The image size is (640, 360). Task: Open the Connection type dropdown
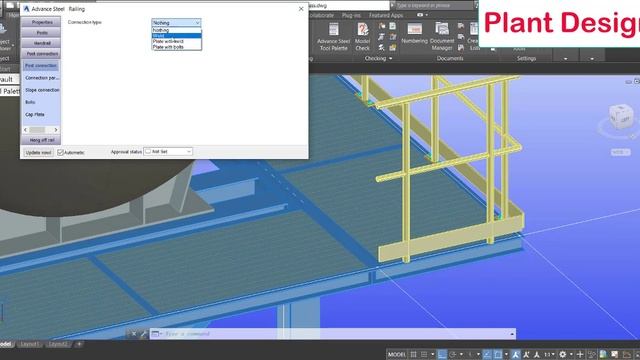point(176,23)
